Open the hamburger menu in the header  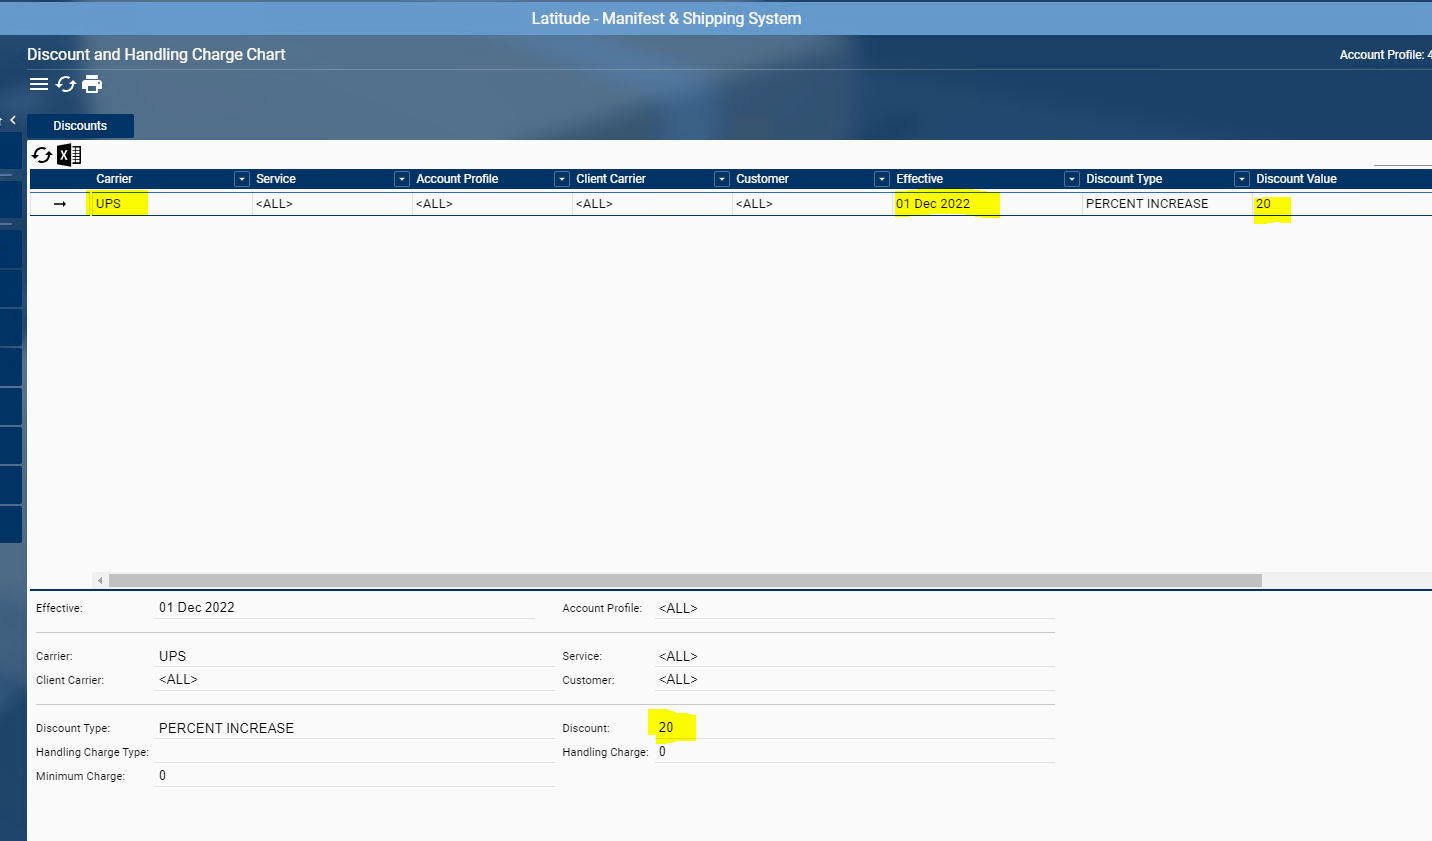[x=39, y=84]
